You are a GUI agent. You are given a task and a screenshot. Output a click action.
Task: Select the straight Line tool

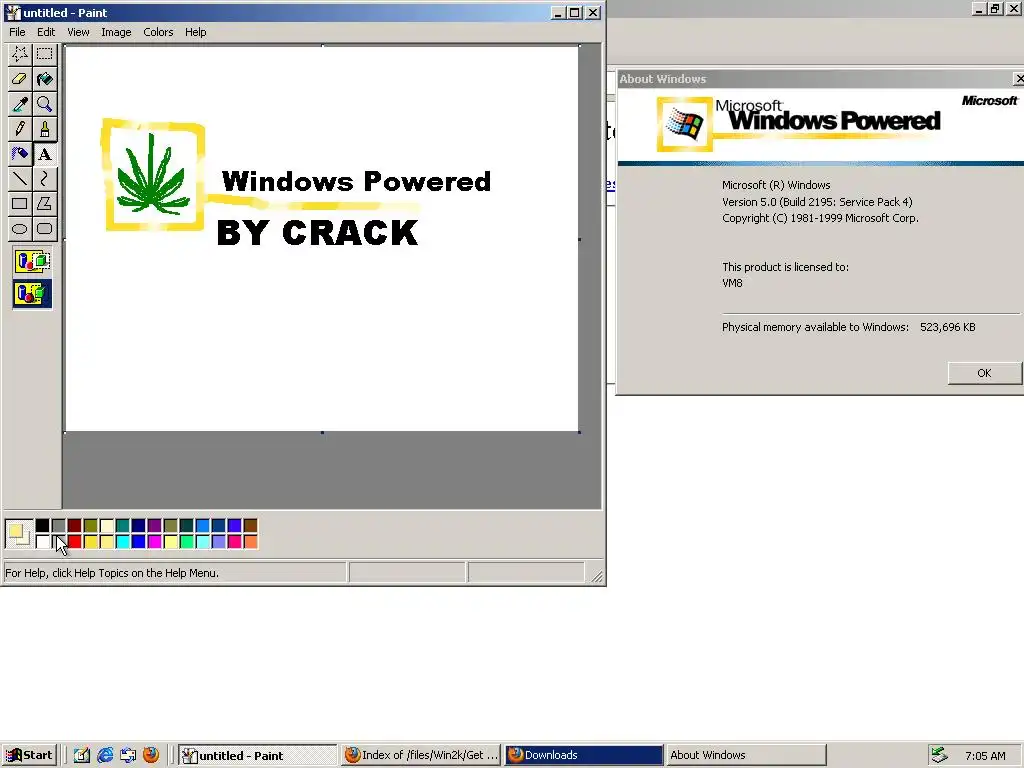pyautogui.click(x=20, y=178)
